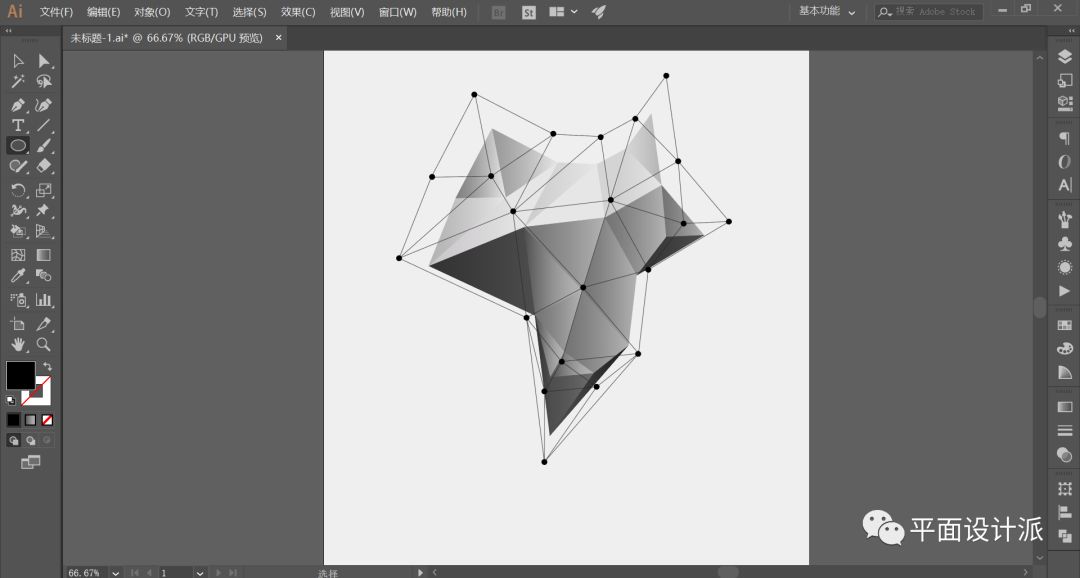
Task: Open the 效果(C) menu
Action: [x=298, y=12]
